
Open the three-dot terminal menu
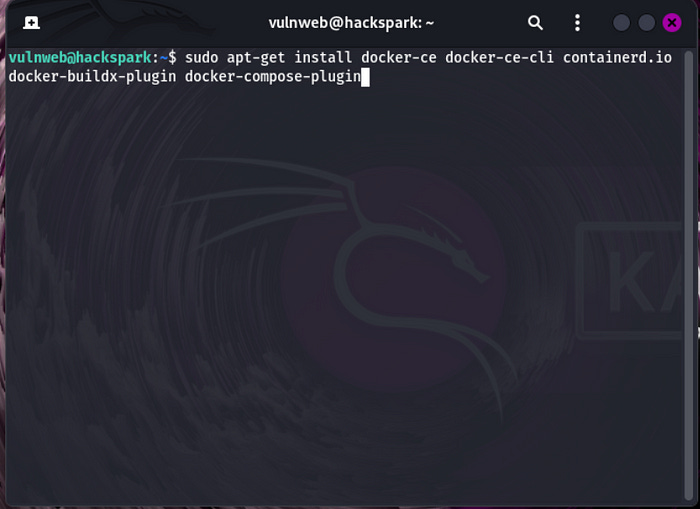tap(577, 23)
